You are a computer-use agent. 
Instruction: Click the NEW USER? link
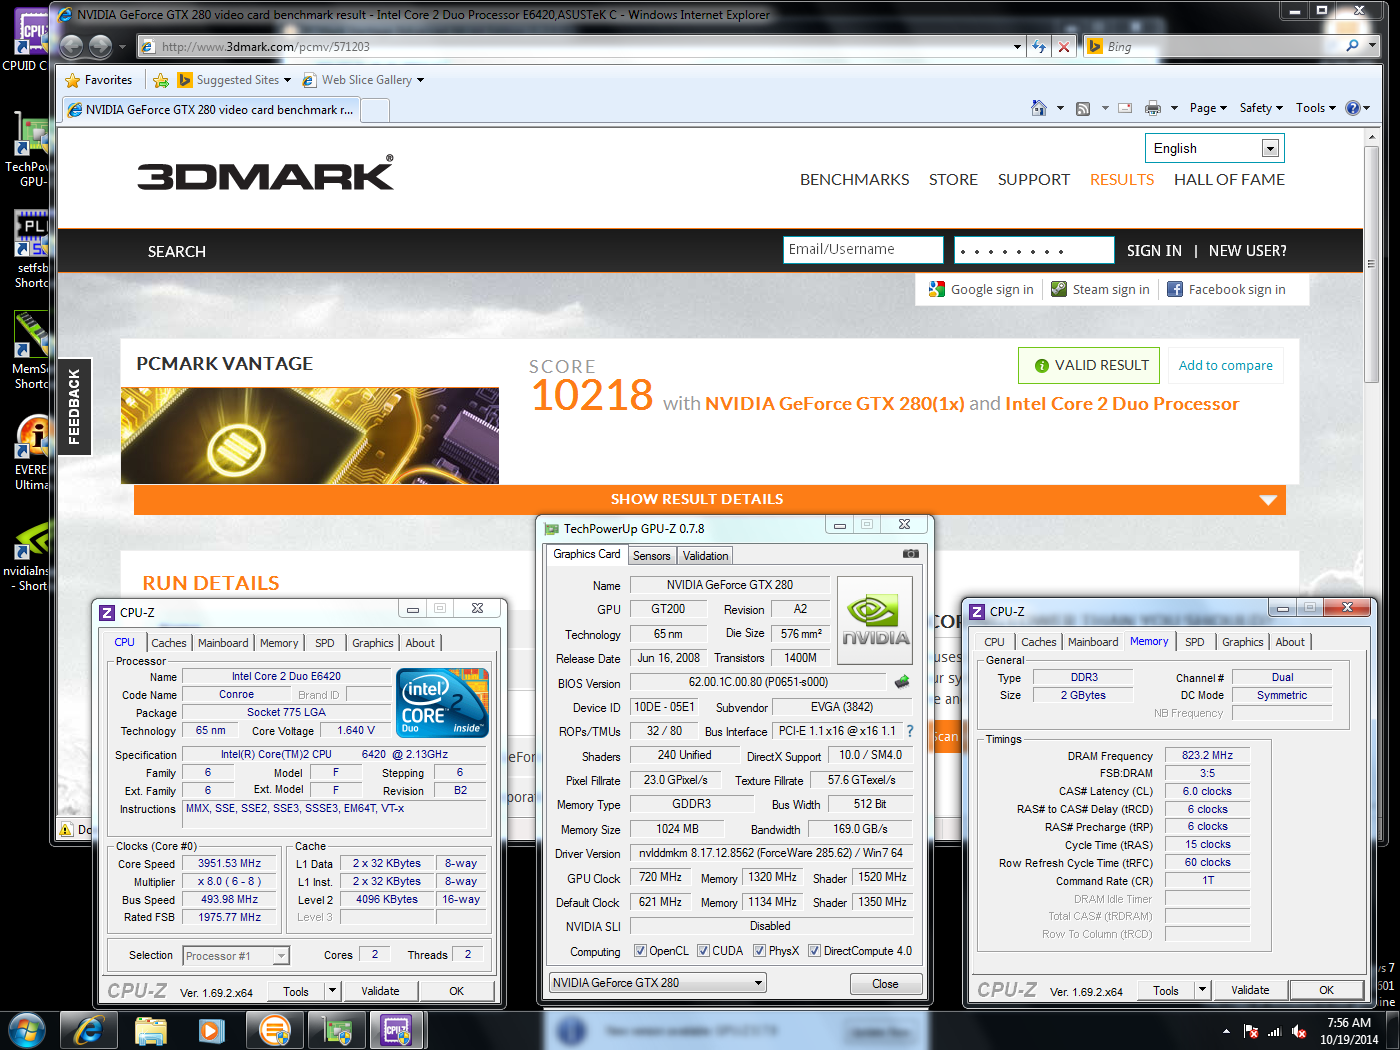1247,251
